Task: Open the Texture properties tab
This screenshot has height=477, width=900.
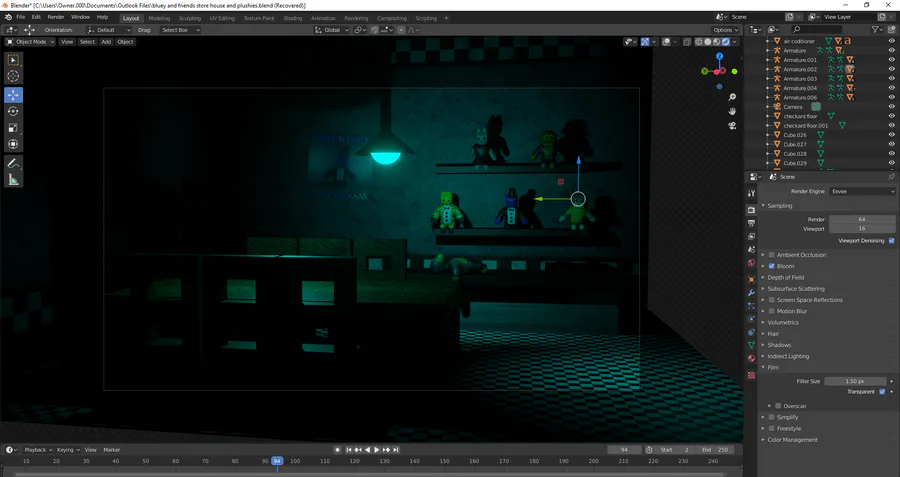Action: 751,375
